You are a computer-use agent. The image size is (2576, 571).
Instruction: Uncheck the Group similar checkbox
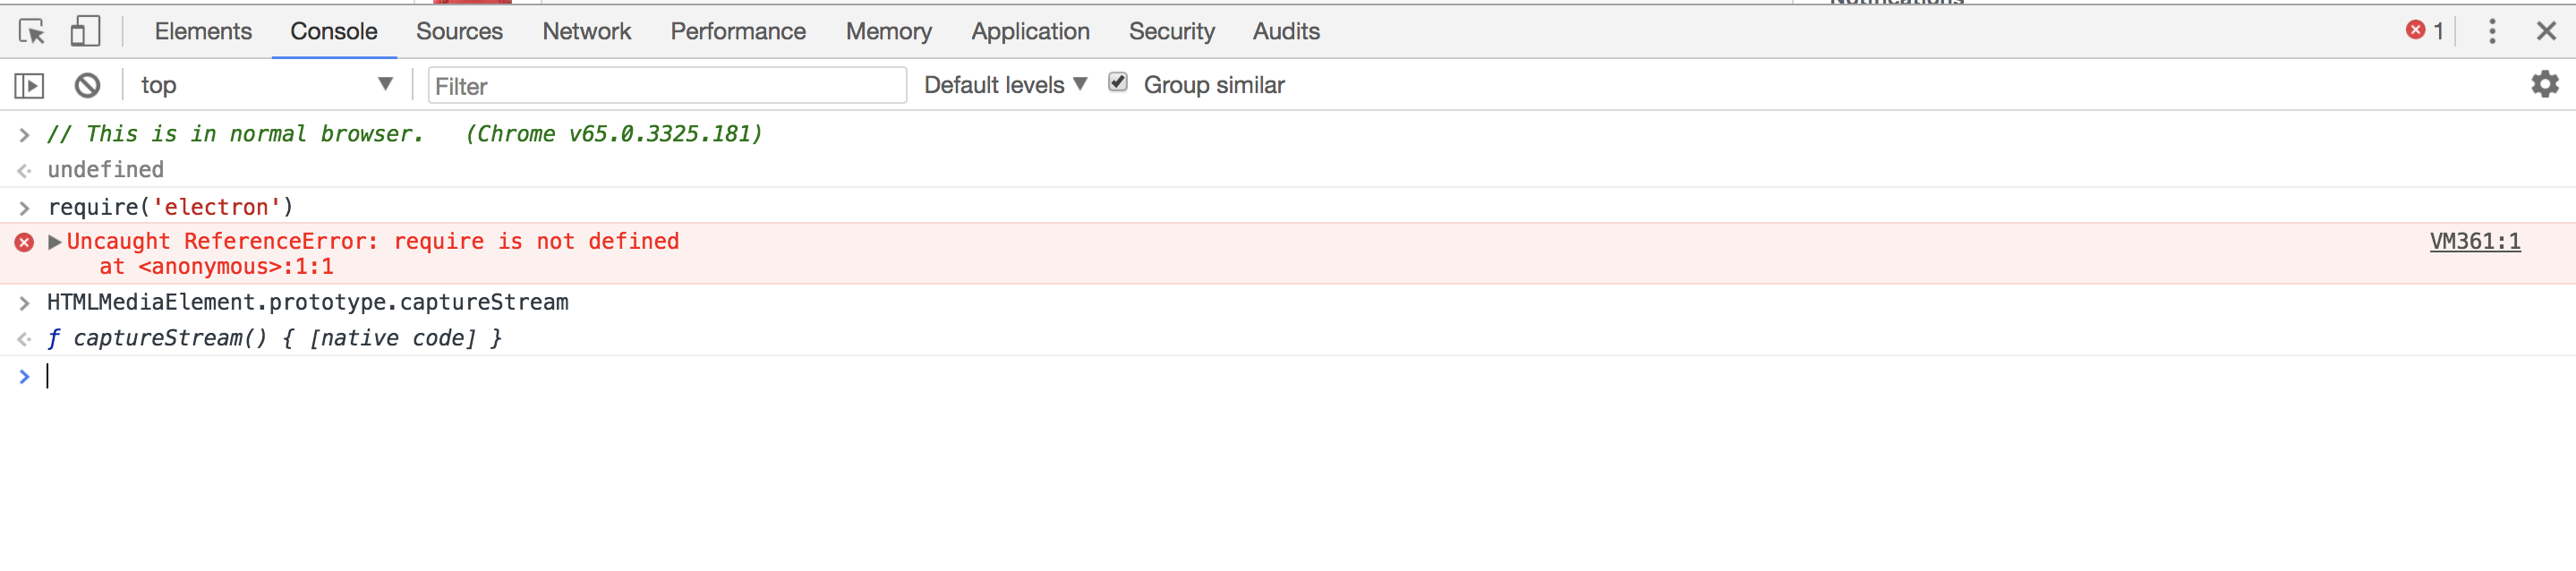(1118, 83)
